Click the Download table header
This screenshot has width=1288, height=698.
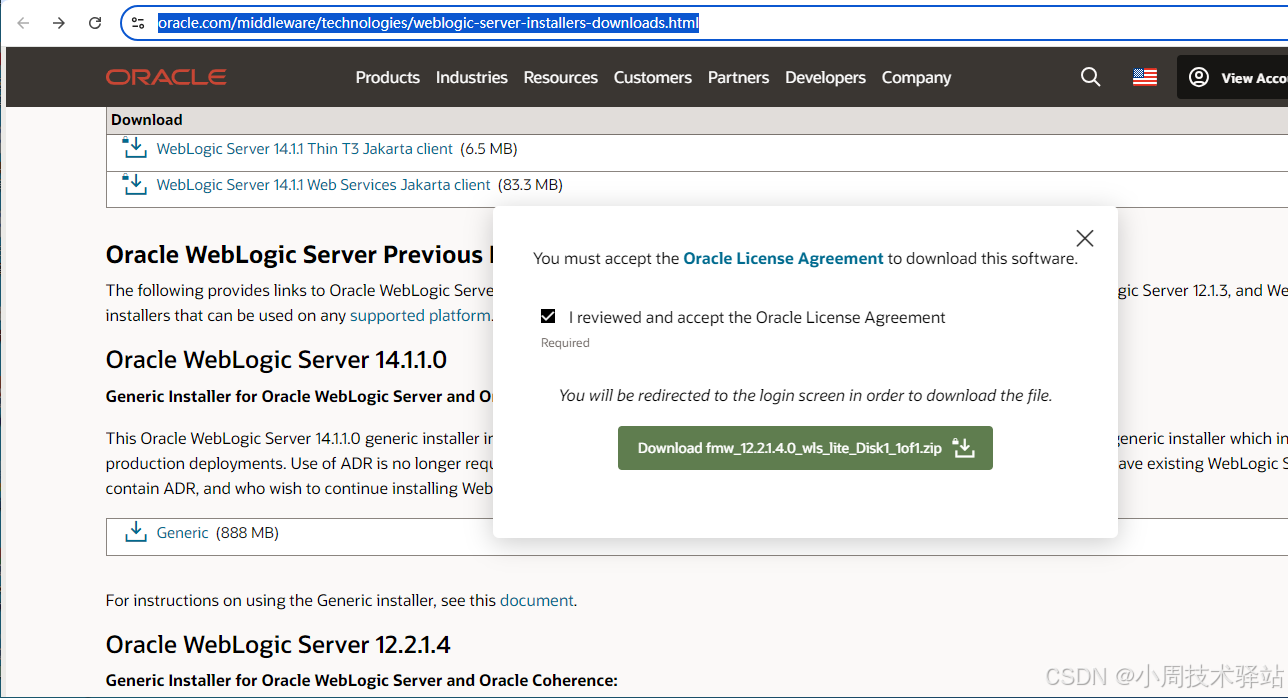click(147, 120)
